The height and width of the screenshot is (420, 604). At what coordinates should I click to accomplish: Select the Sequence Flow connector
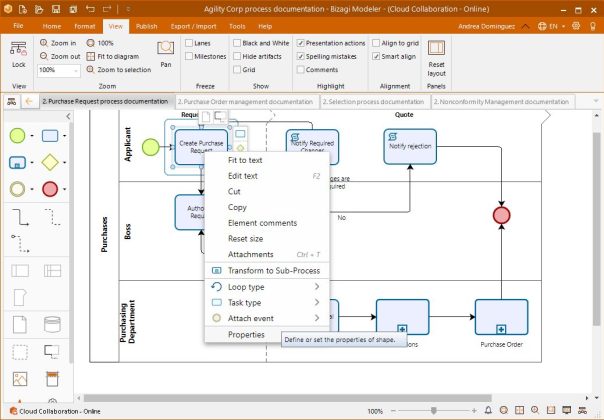(20, 217)
